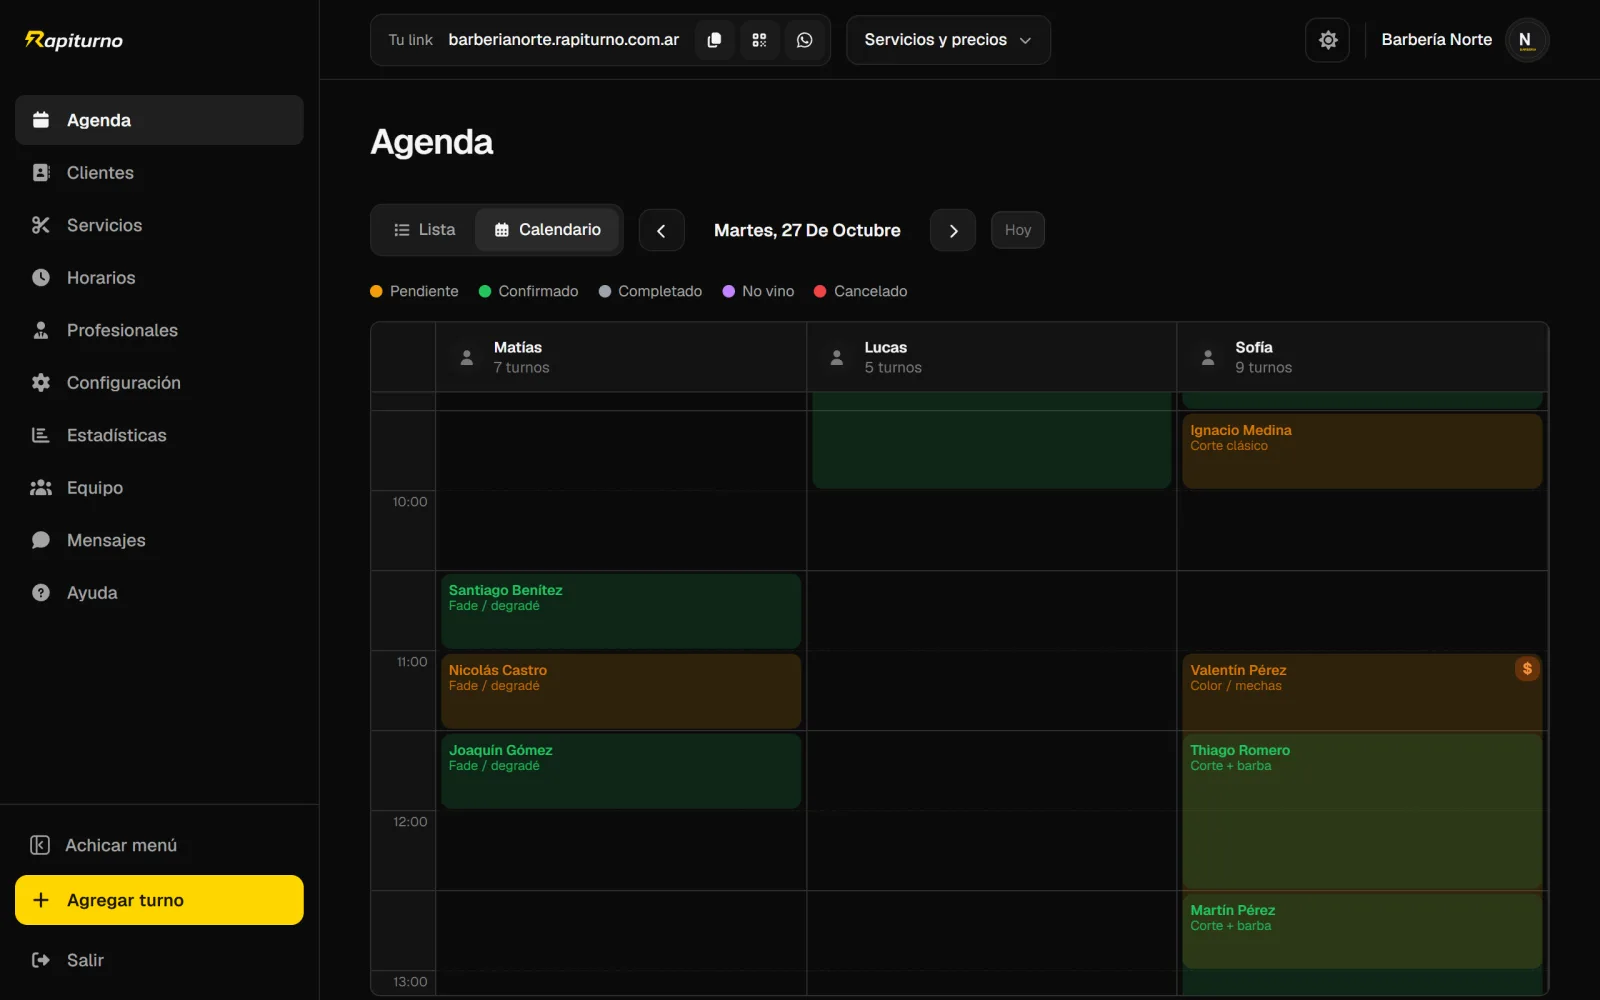Image resolution: width=1600 pixels, height=1000 pixels.
Task: Click the Cancelado legend label
Action: pos(870,291)
